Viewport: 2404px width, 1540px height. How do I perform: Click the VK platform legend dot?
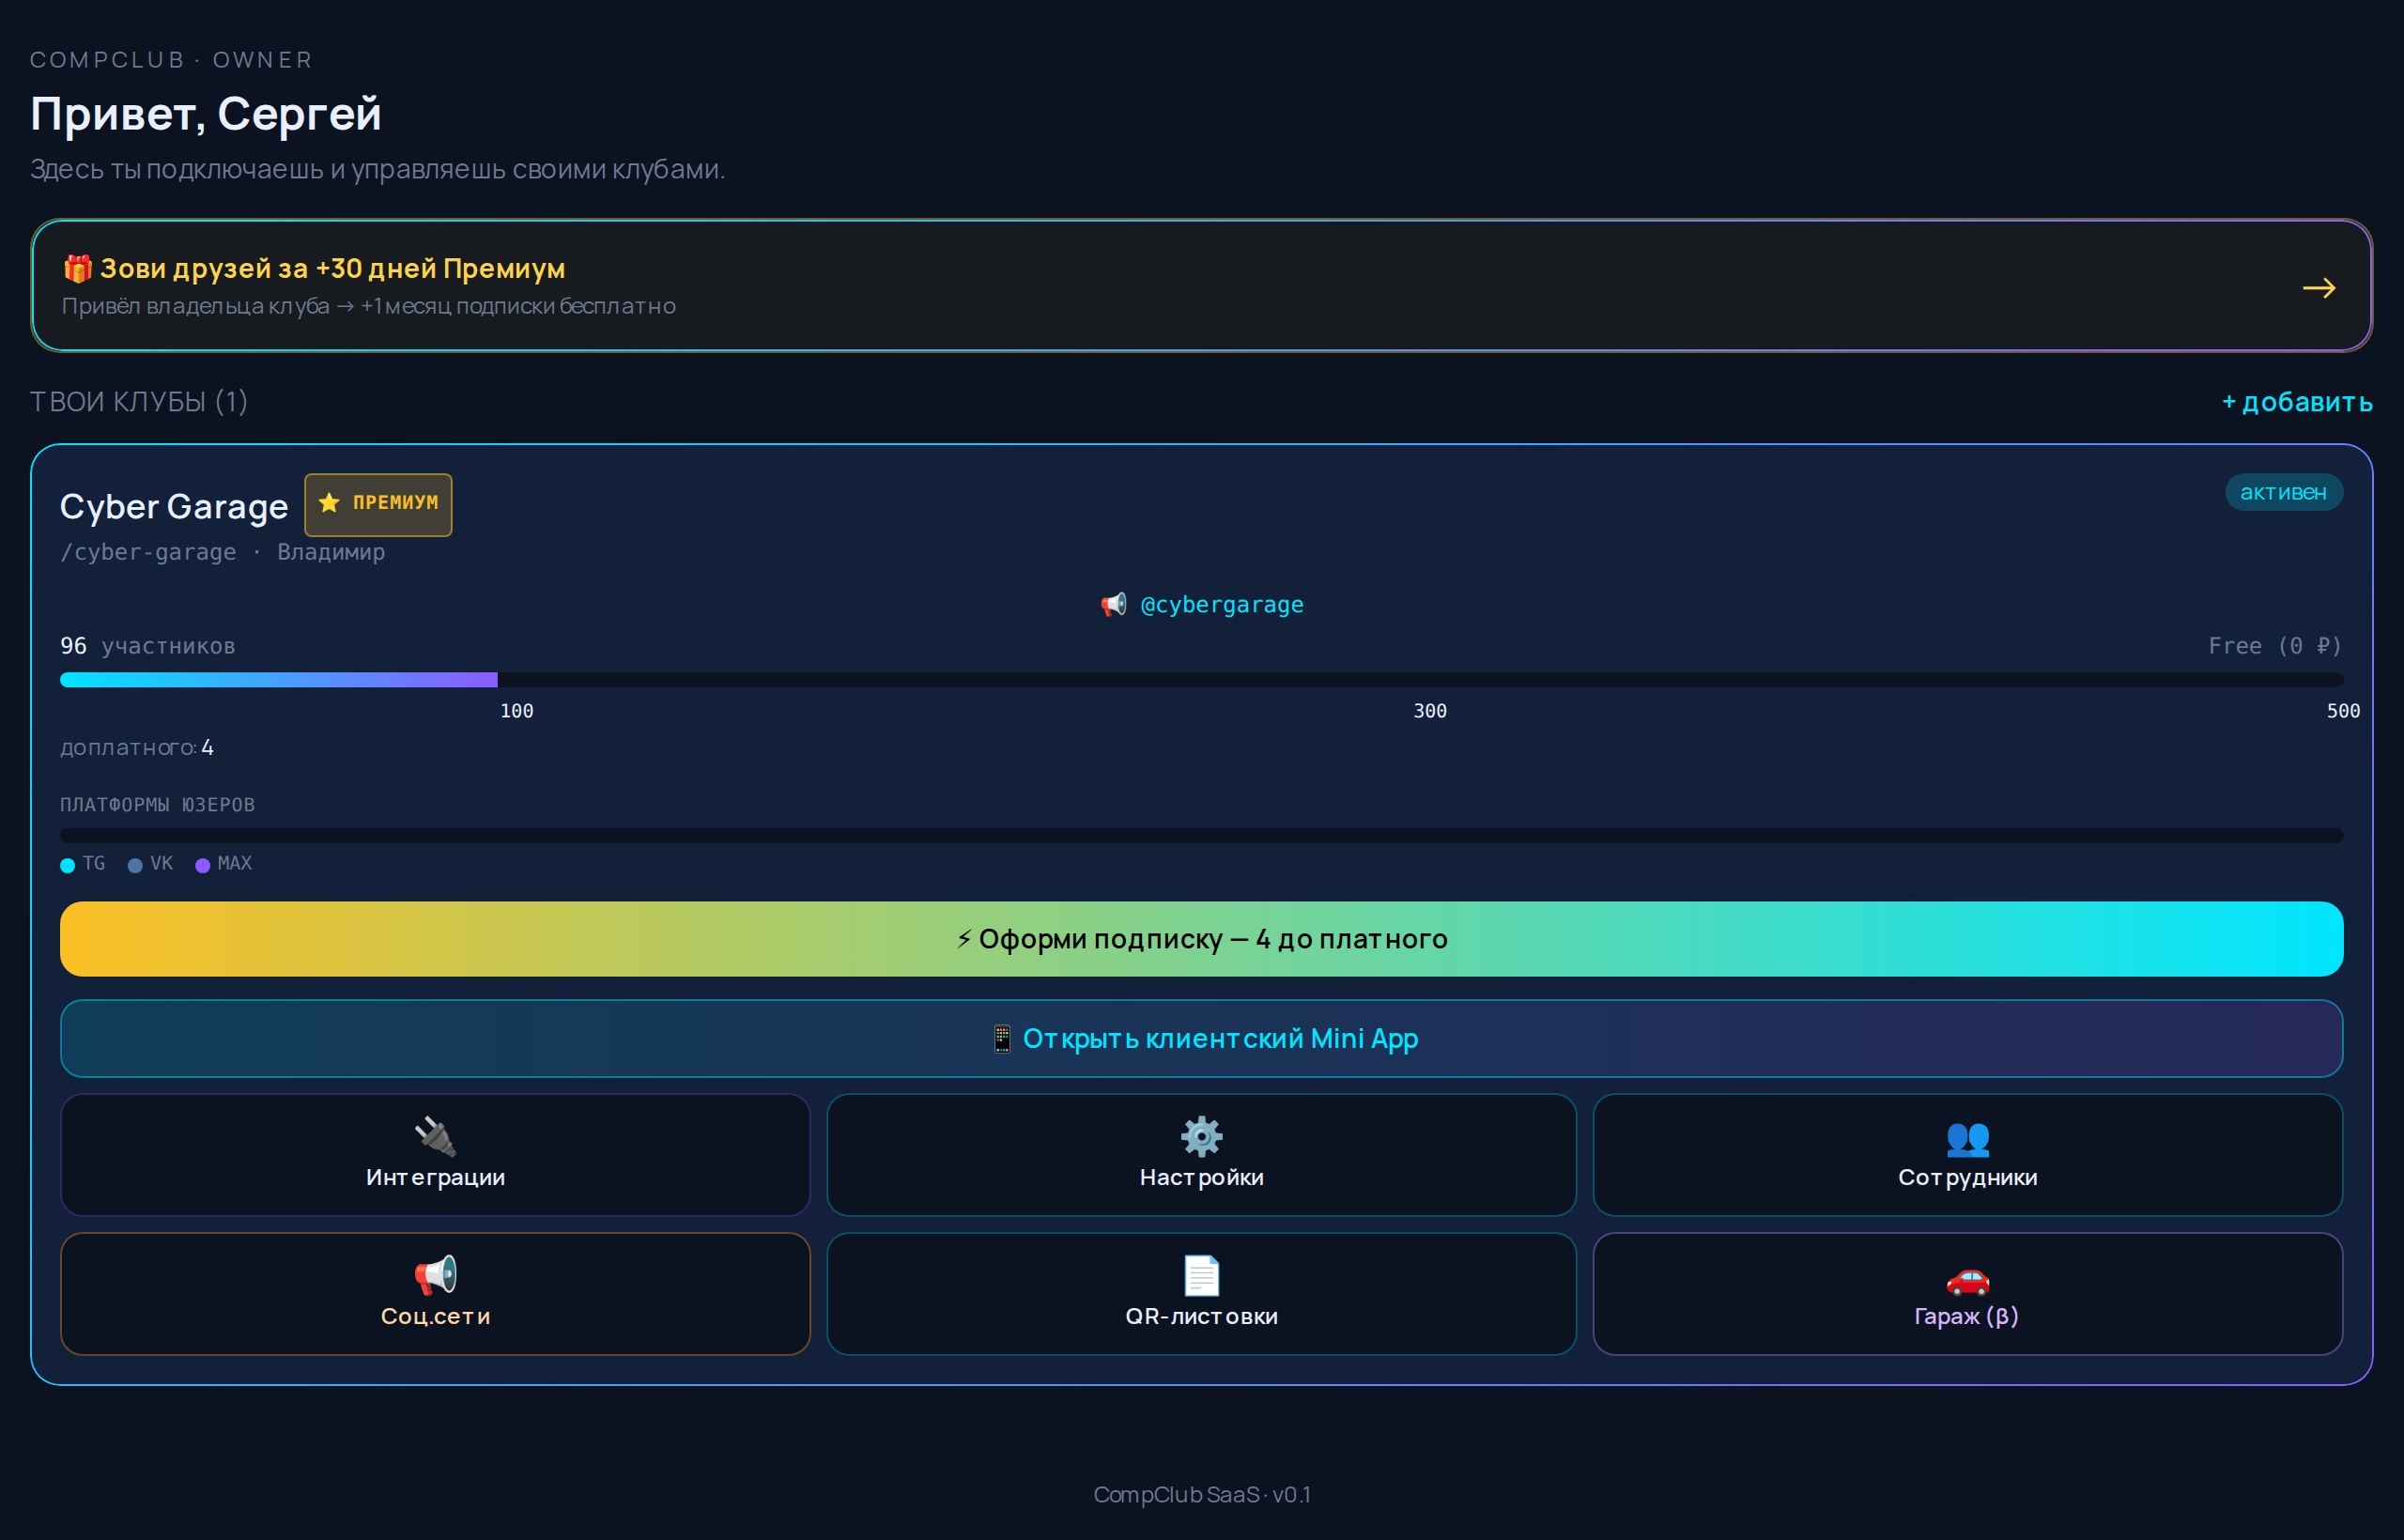click(x=135, y=865)
